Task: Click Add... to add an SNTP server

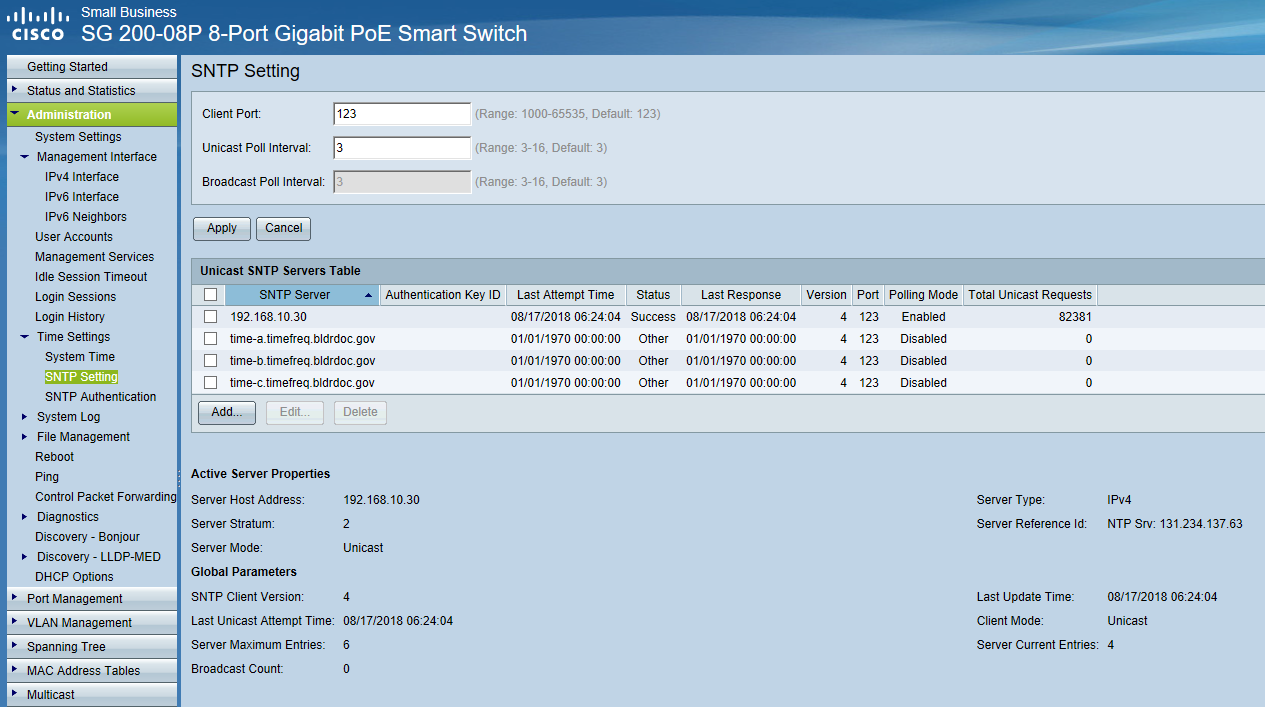Action: pos(227,412)
